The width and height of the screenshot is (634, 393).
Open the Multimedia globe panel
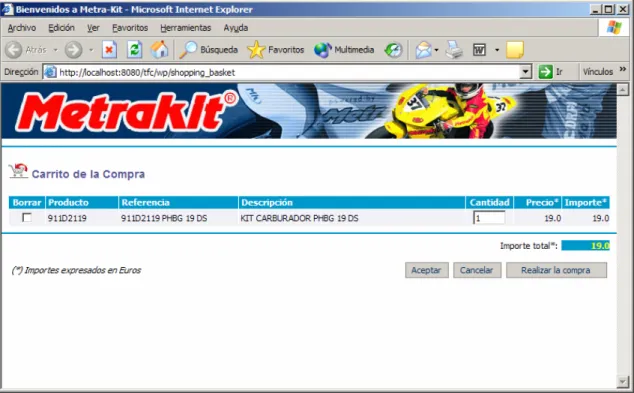pyautogui.click(x=344, y=50)
